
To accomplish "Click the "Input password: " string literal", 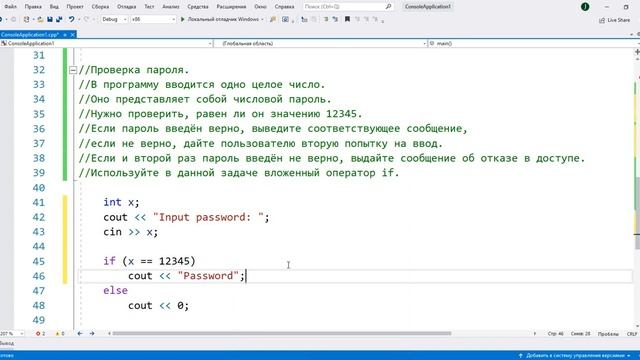I will pyautogui.click(x=208, y=217).
